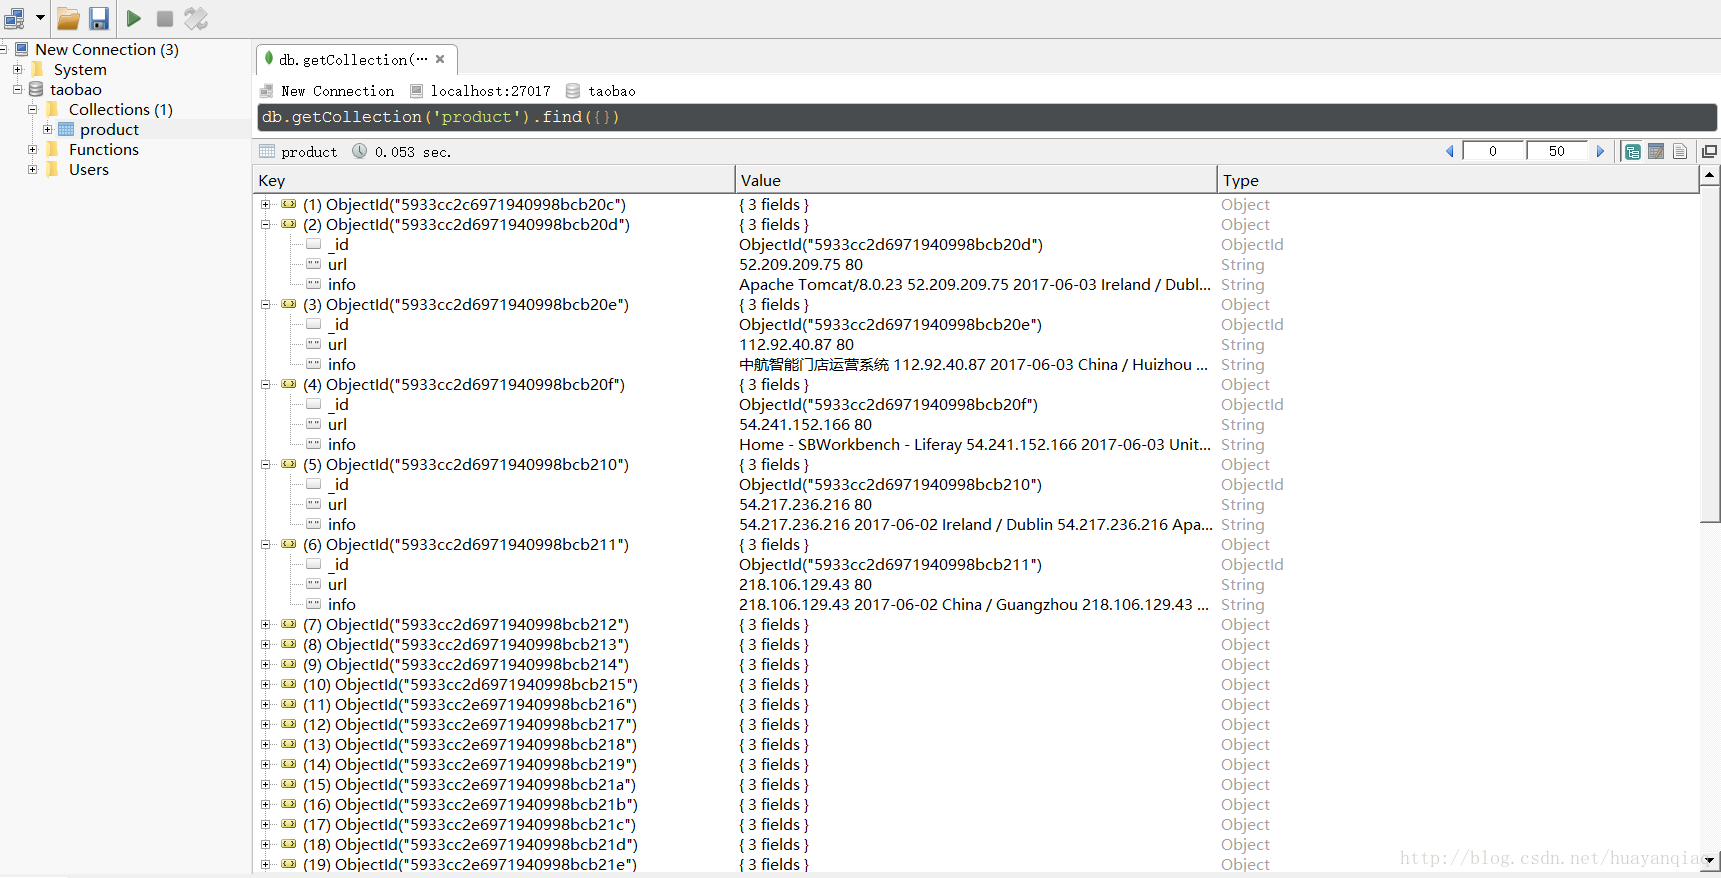Select the product collection in sidebar
This screenshot has width=1721, height=878.
109,129
